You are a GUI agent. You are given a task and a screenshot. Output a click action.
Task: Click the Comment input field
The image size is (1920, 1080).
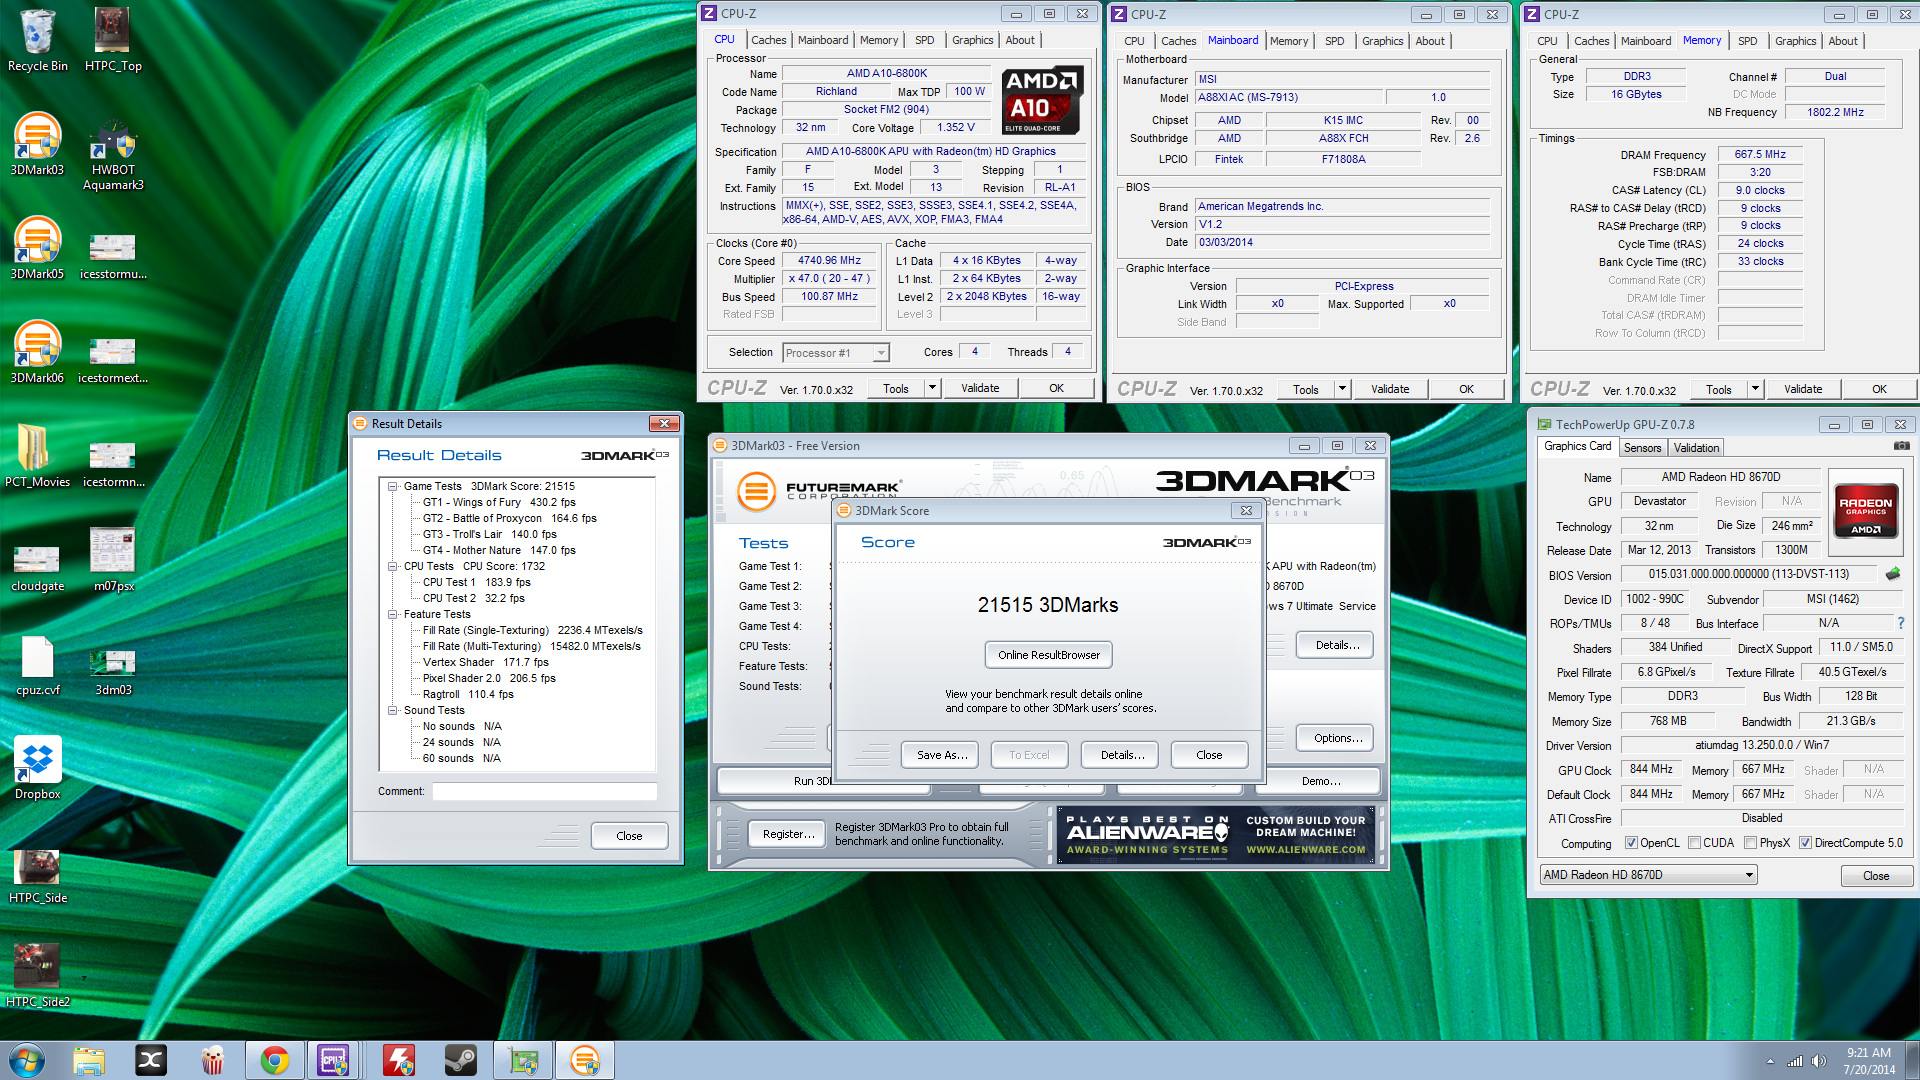[544, 791]
